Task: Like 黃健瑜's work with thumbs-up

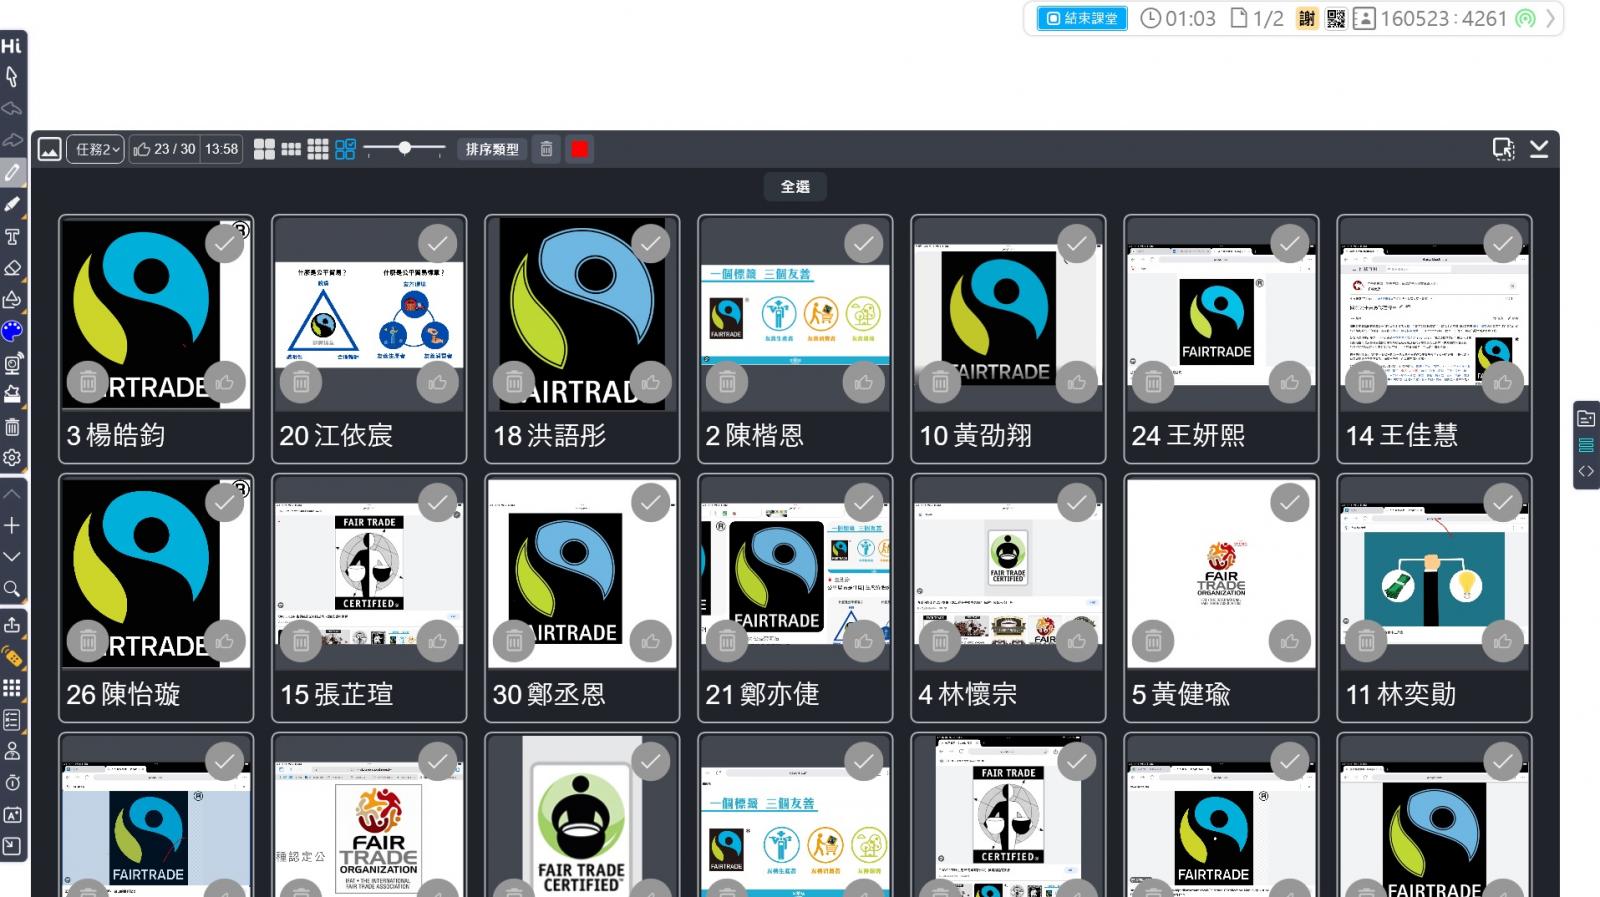Action: point(1289,641)
